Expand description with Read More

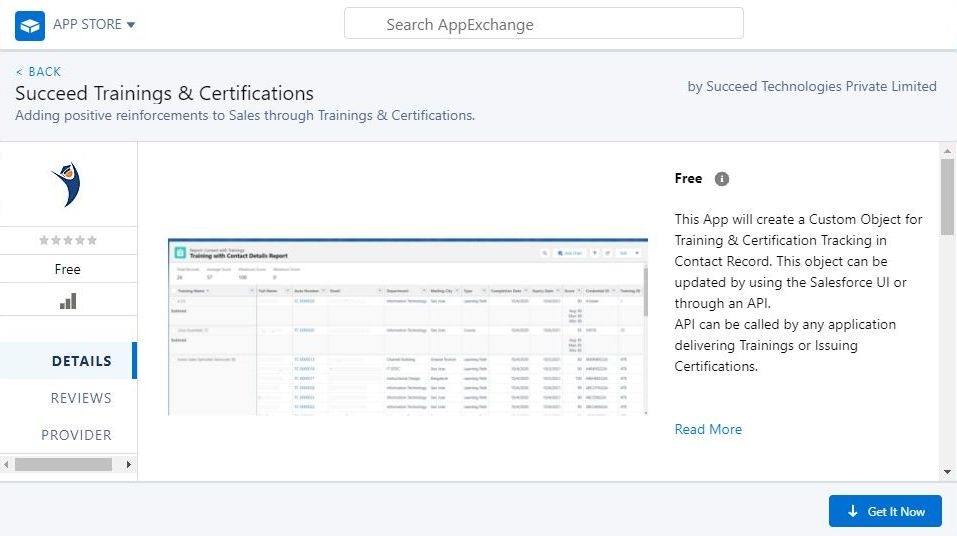coord(708,429)
